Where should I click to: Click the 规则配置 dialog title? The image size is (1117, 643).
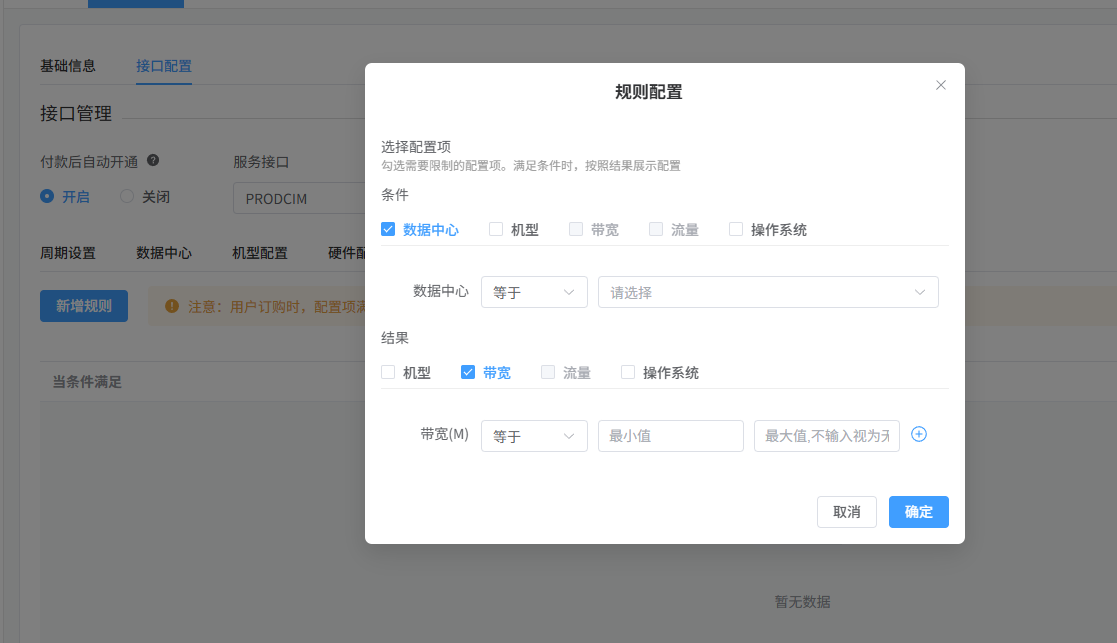(648, 92)
